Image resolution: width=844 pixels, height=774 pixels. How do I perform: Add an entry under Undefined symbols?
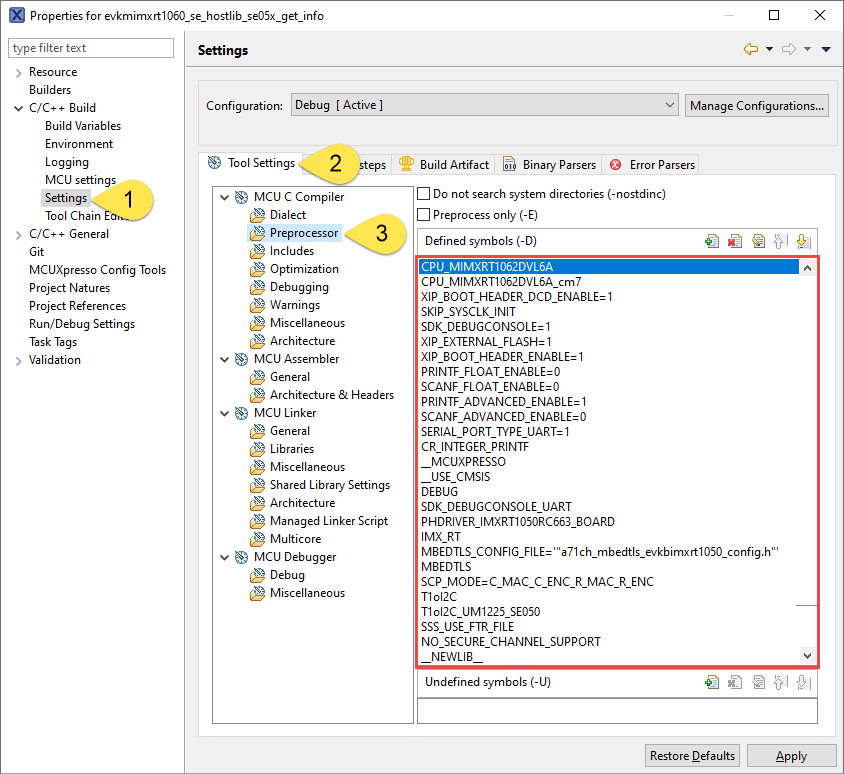tap(712, 681)
